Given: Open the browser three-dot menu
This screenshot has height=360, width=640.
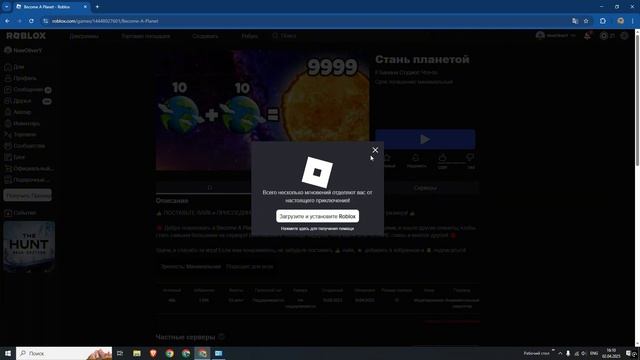Looking at the screenshot, I should (x=633, y=21).
